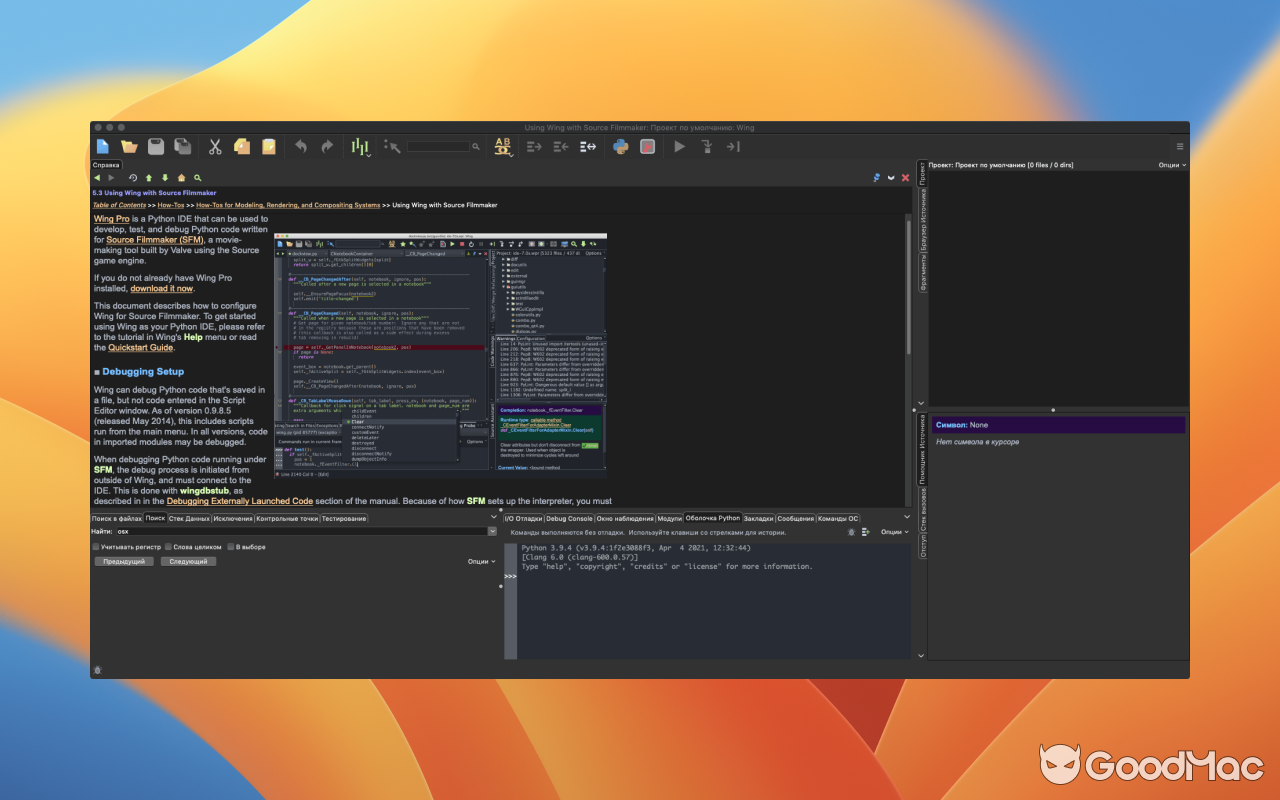Viewport: 1280px width, 800px height.
Task: Select the Cut tool on the toolbar
Action: tap(215, 147)
